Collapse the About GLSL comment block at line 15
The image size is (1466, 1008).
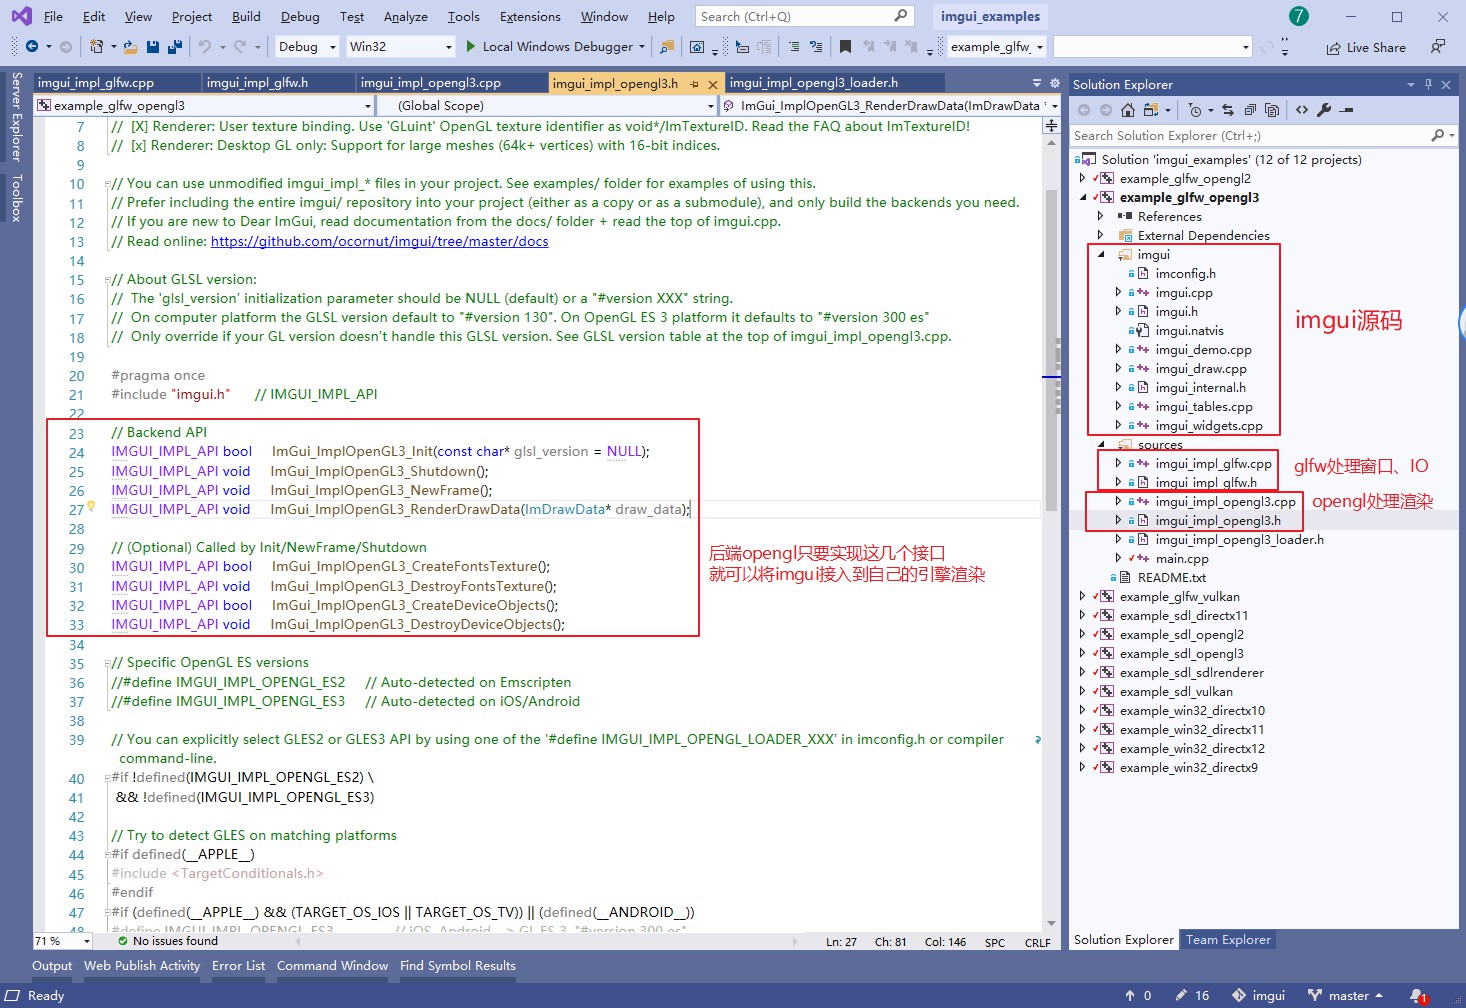107,280
